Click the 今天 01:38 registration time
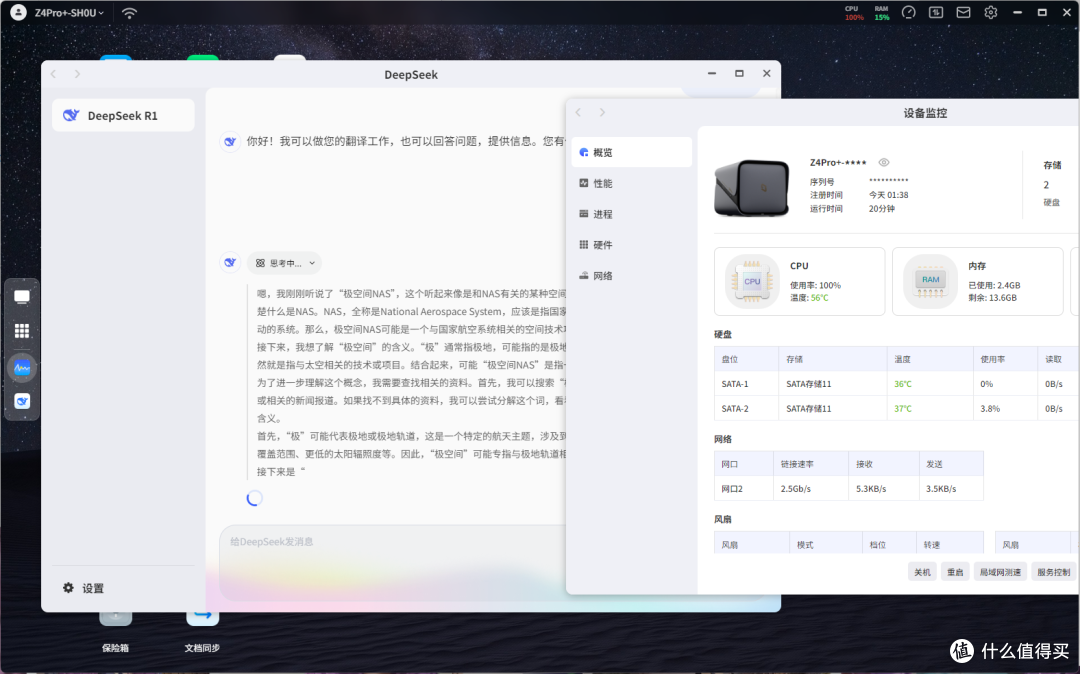 pos(889,195)
